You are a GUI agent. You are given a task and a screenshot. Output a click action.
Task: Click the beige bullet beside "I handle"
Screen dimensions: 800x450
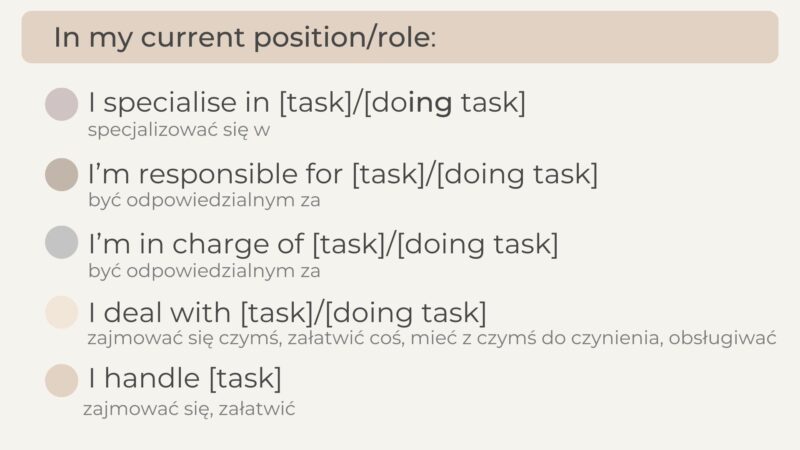[61, 380]
